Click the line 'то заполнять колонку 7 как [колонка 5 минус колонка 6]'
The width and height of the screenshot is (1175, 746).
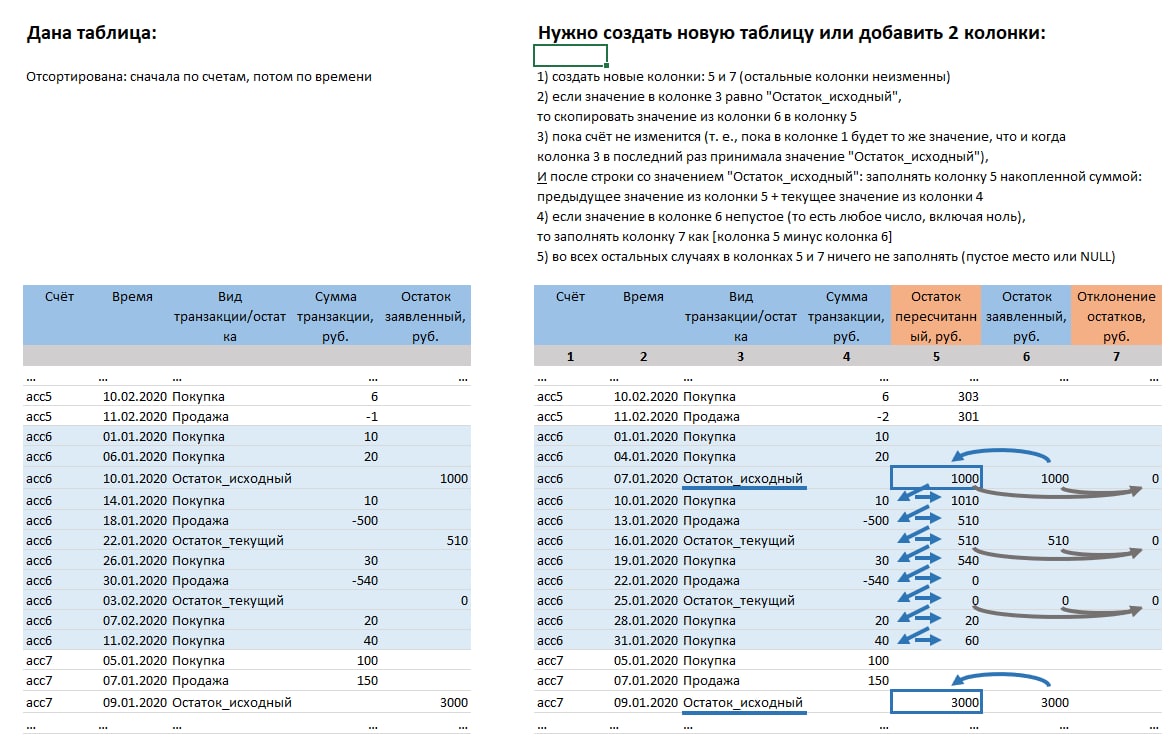click(714, 237)
